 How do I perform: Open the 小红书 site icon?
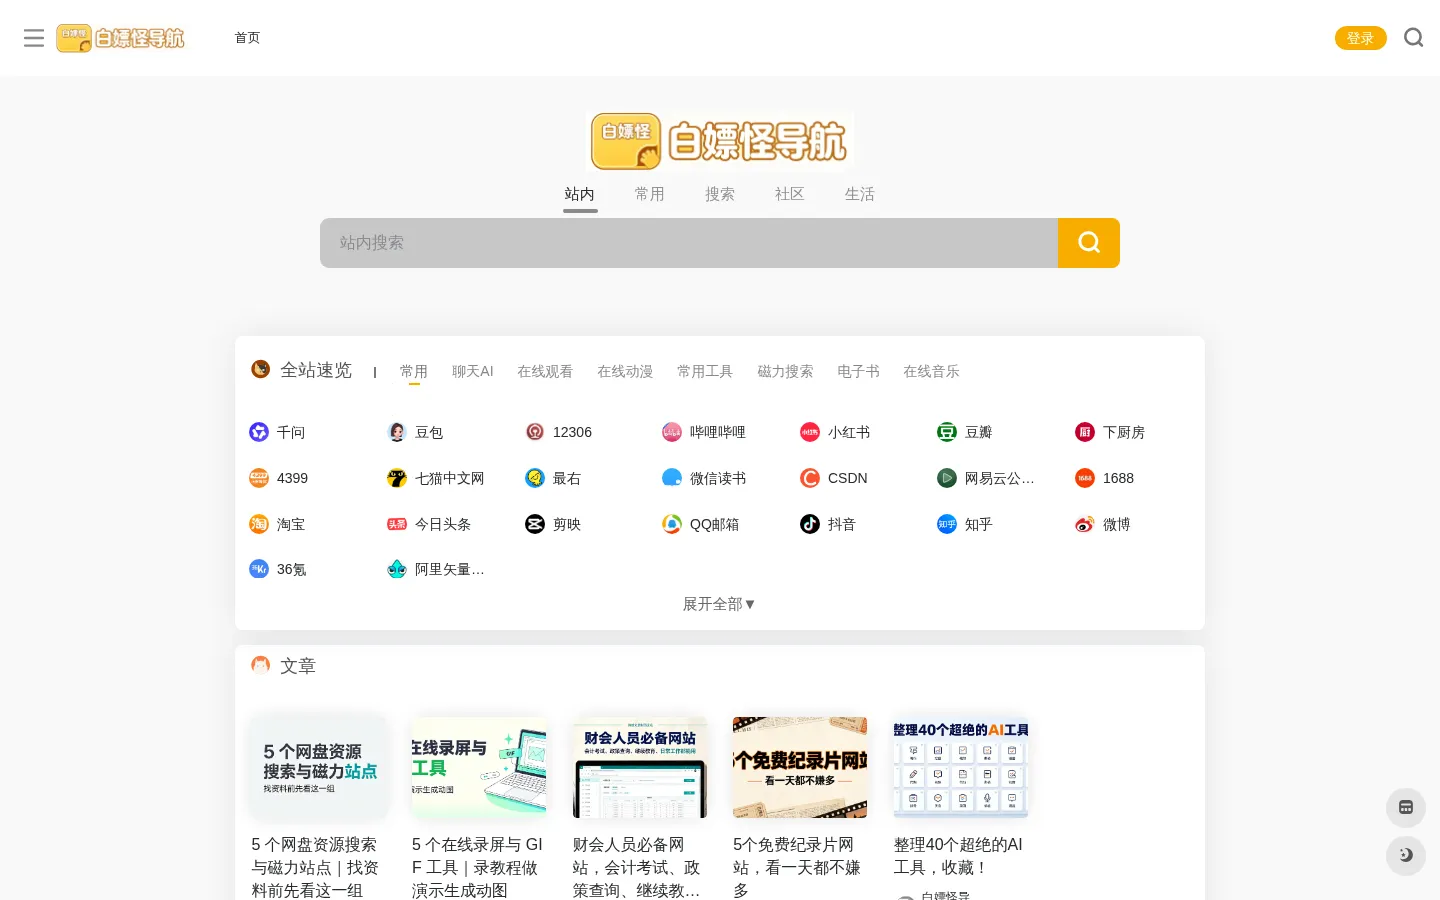pos(810,432)
